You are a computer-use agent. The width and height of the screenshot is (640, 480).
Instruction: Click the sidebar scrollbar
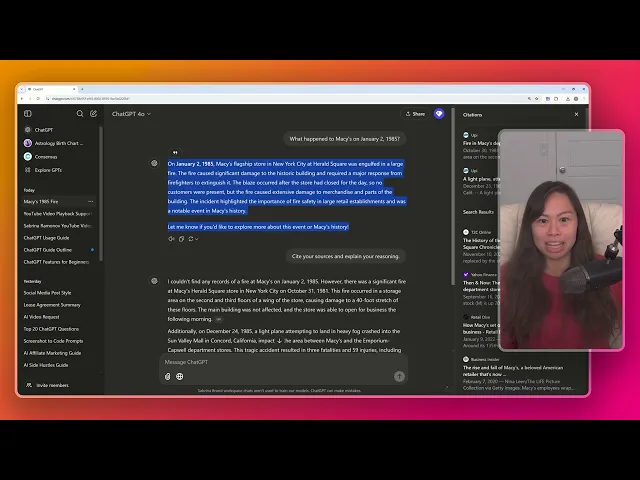click(x=100, y=194)
